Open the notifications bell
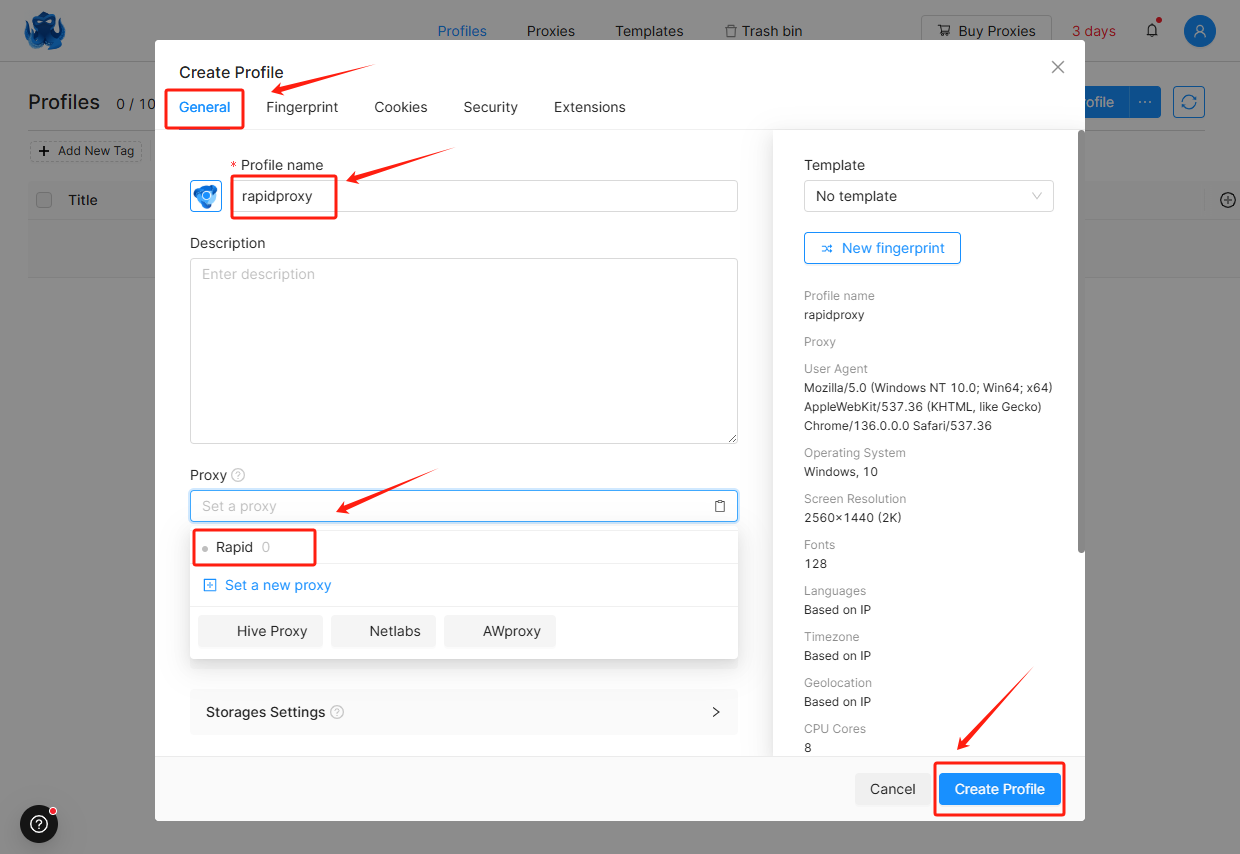This screenshot has width=1240, height=854. 1152,30
